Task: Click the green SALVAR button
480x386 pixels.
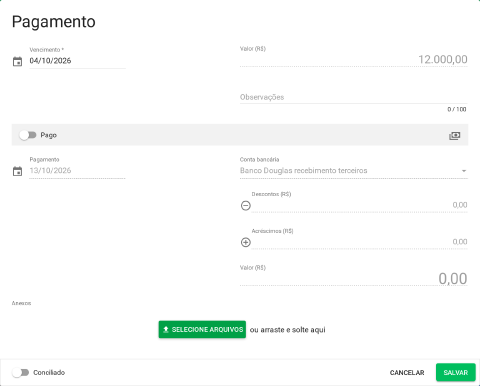Action: tap(456, 372)
